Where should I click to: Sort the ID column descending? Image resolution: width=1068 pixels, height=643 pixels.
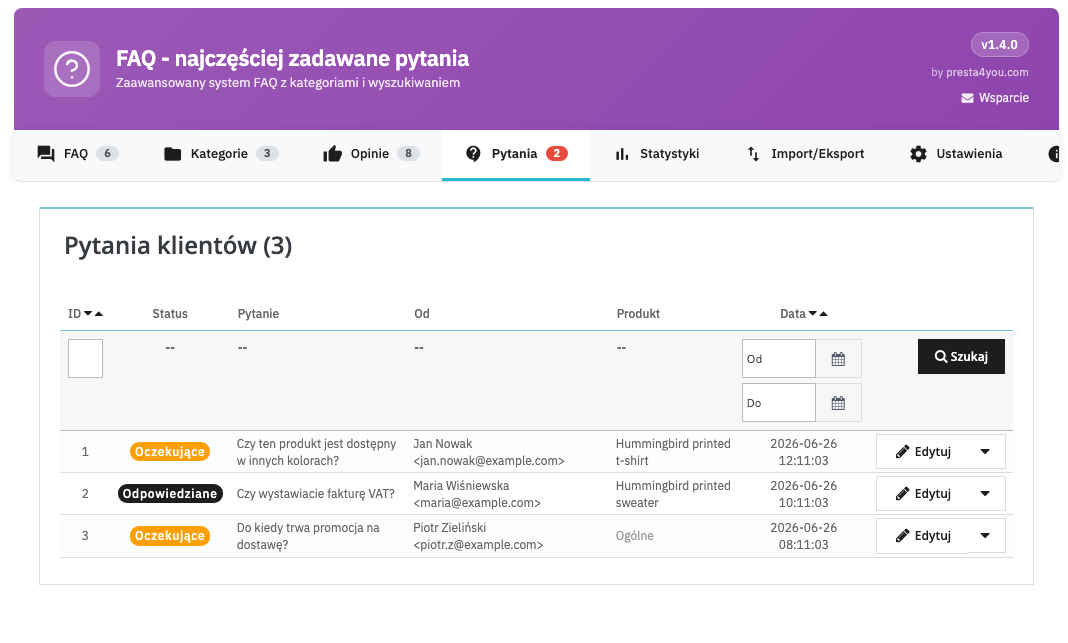[x=88, y=314]
